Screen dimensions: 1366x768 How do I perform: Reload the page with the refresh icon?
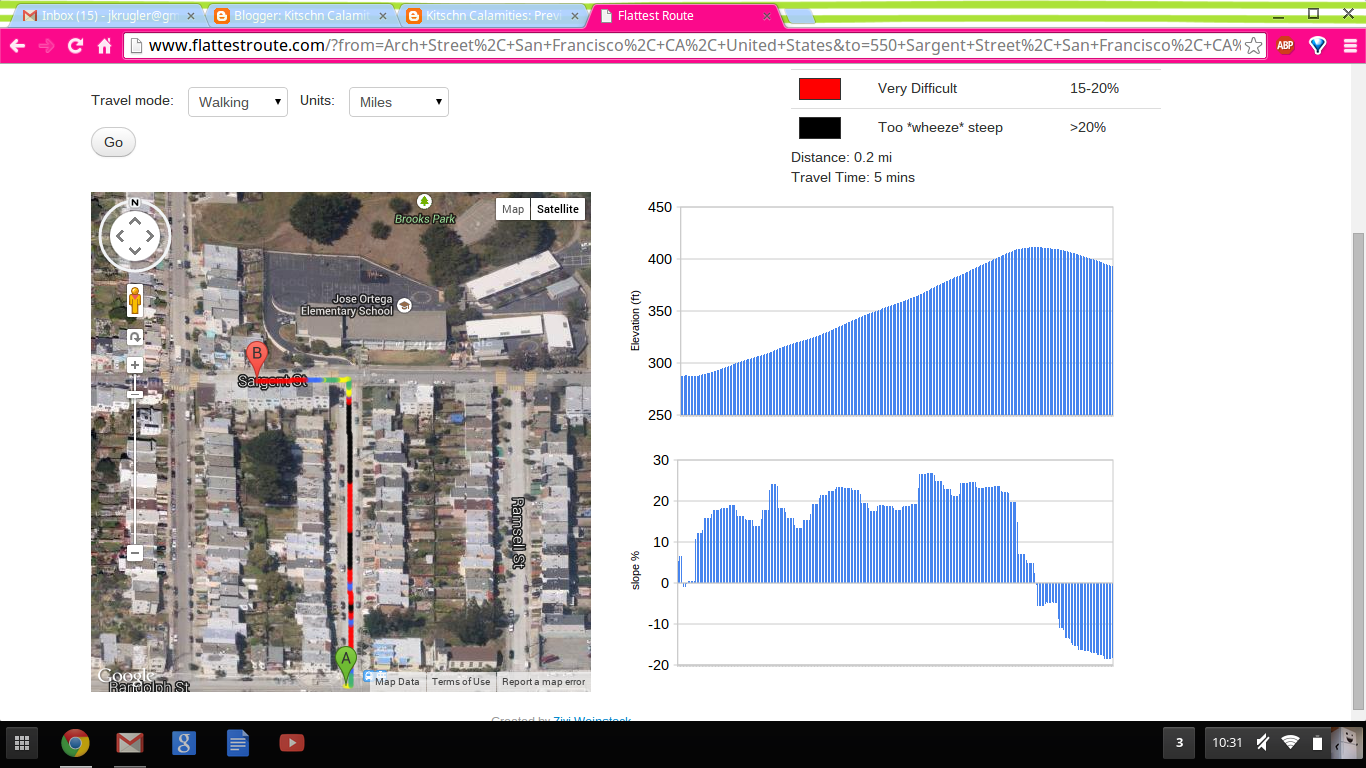[75, 46]
